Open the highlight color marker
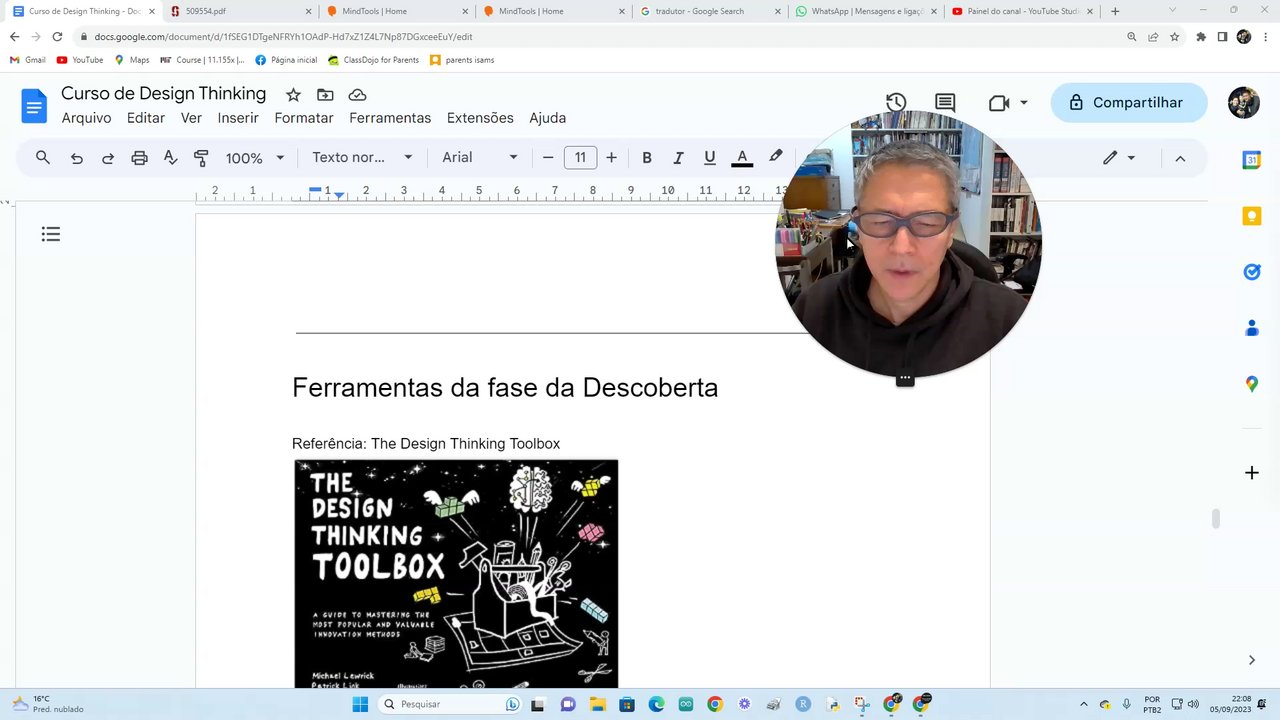 (x=775, y=157)
